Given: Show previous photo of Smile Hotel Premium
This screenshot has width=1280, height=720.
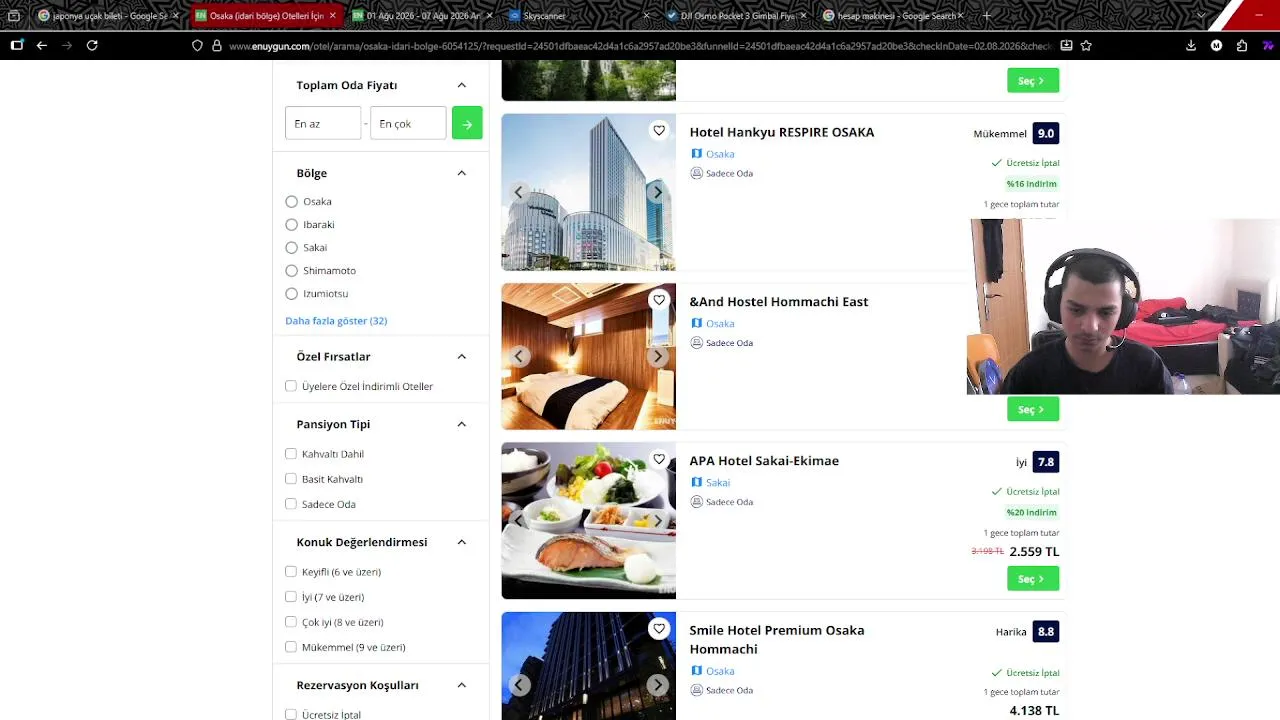Looking at the screenshot, I should [x=519, y=685].
